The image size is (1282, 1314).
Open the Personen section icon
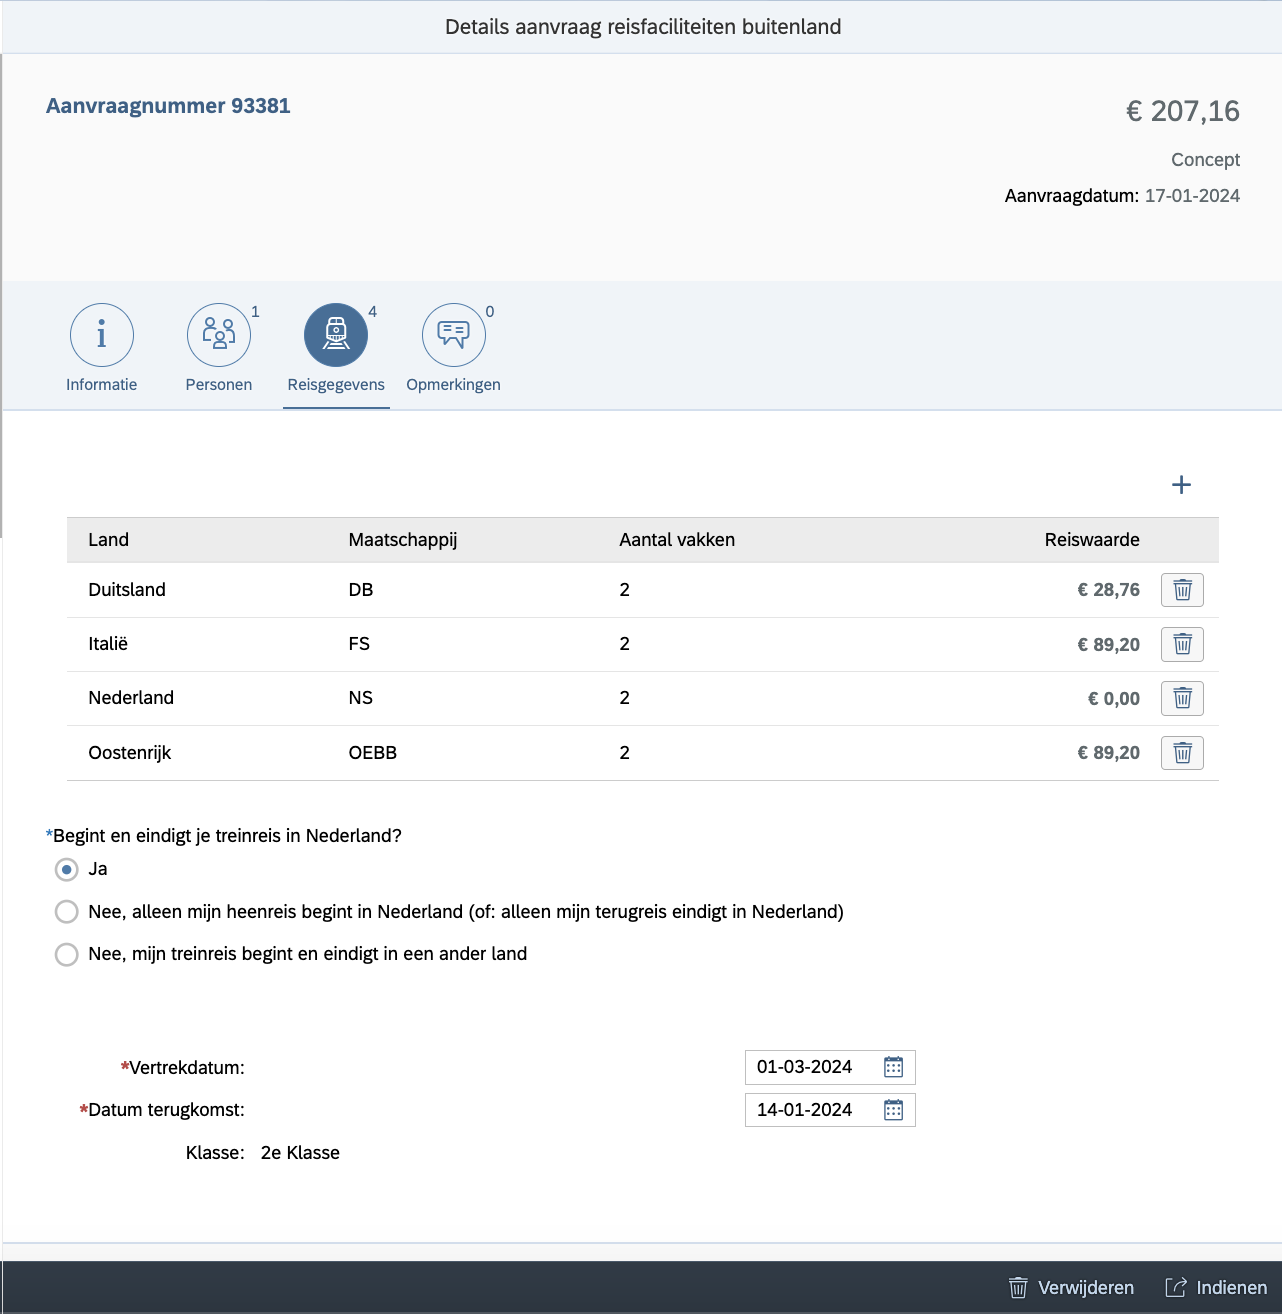click(219, 335)
